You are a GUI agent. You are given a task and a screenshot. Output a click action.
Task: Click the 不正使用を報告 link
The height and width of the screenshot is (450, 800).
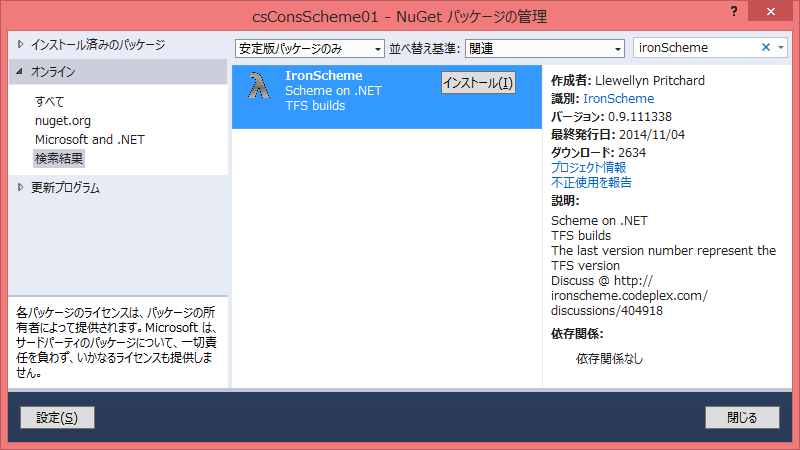click(x=591, y=182)
